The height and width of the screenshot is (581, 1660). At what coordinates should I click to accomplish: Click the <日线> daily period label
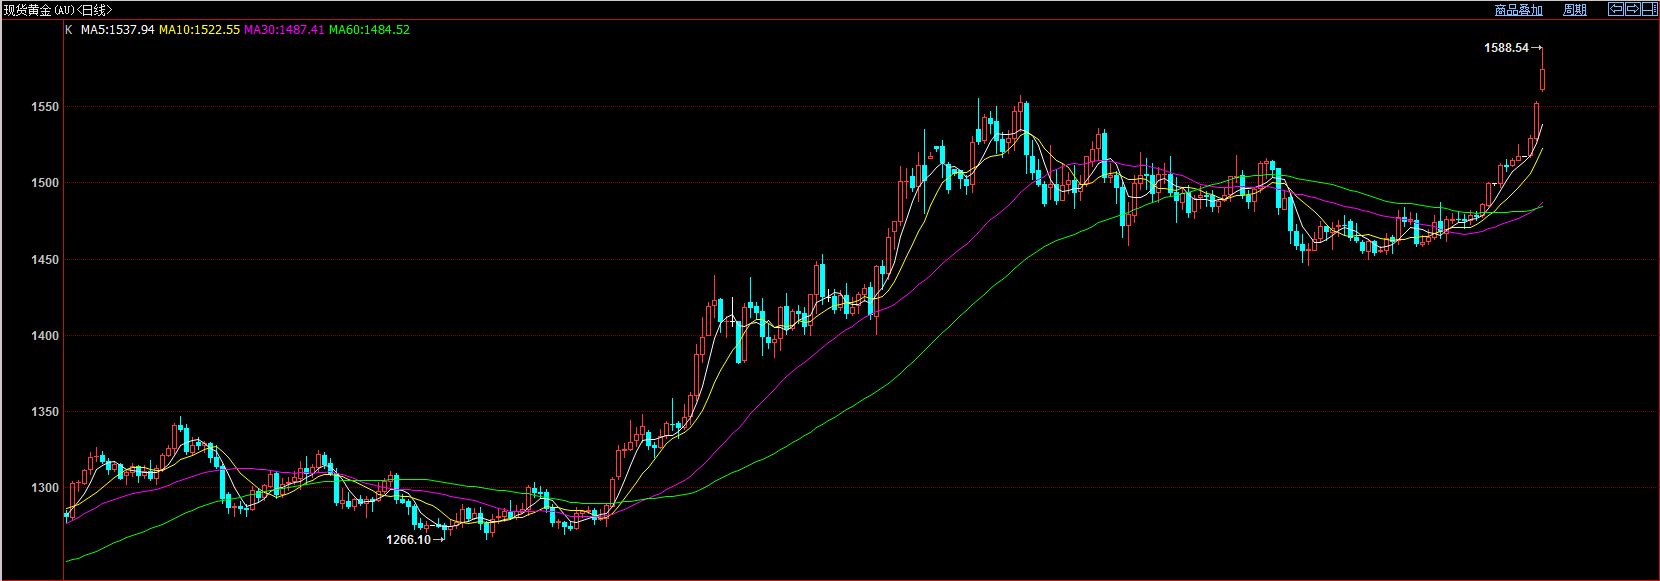point(97,10)
